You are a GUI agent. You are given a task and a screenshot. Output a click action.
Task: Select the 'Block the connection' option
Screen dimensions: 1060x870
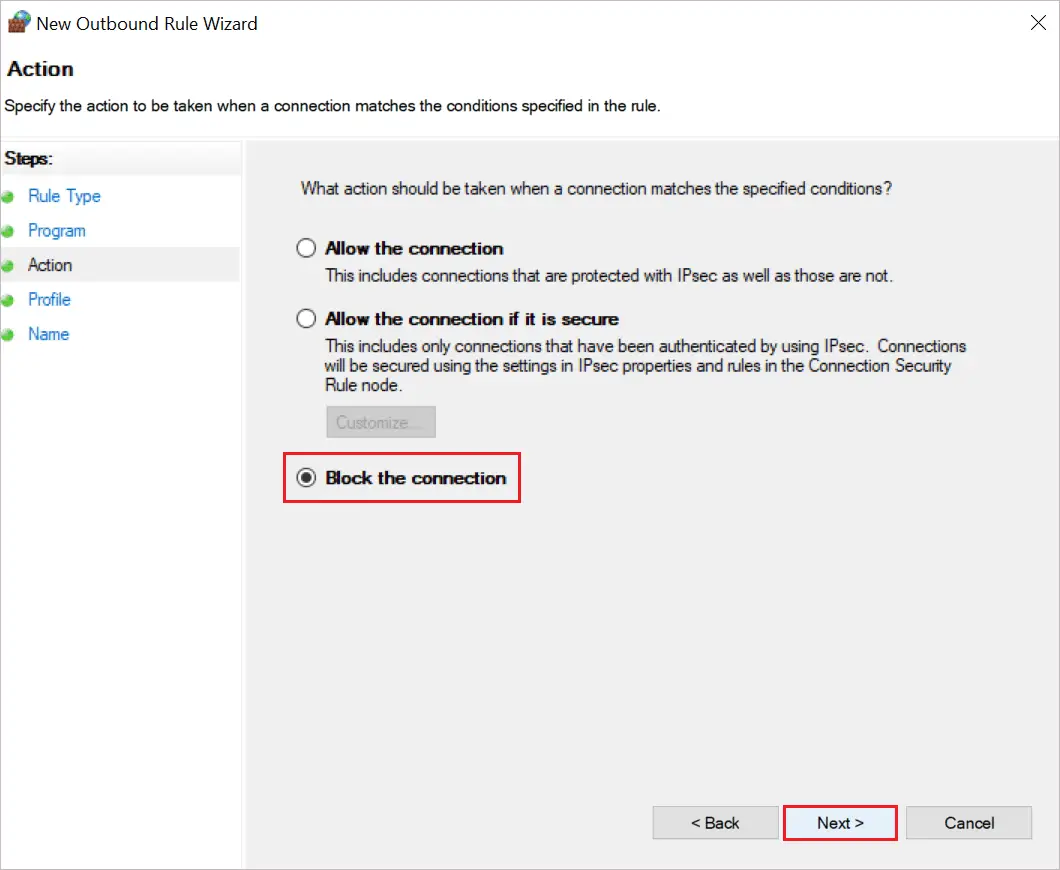pos(307,478)
